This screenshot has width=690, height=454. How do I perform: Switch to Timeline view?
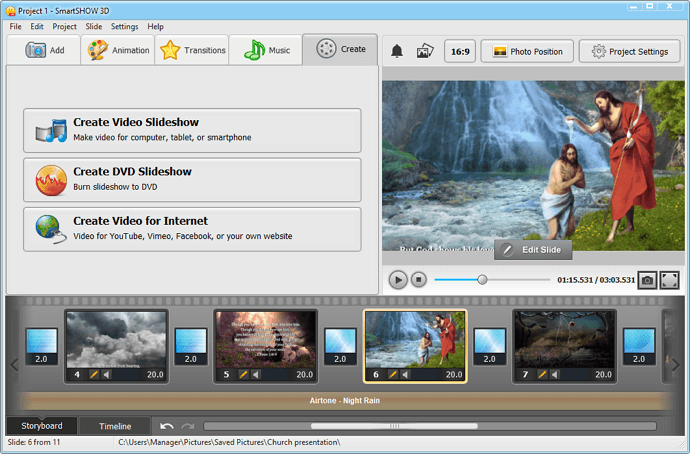[115, 426]
